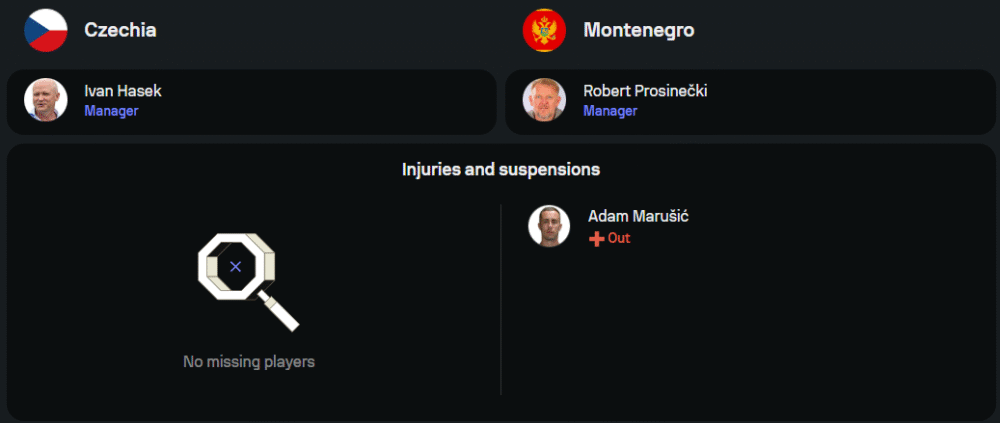Click the X inside the magnifying glass

click(235, 267)
